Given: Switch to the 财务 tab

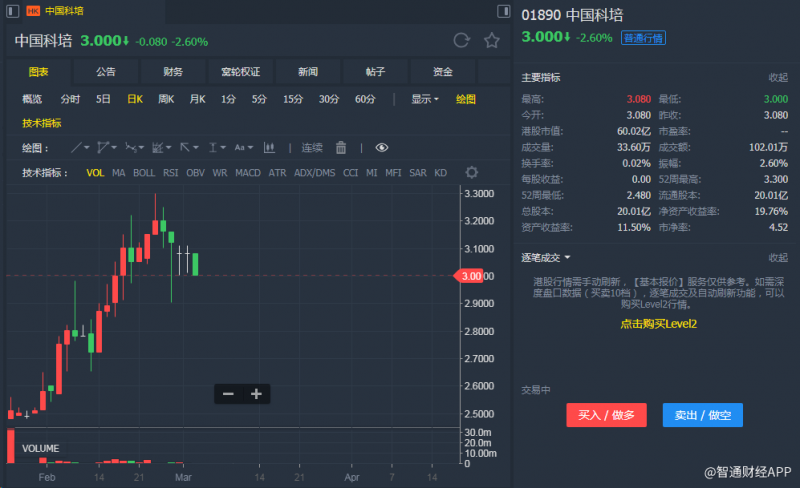Looking at the screenshot, I should coord(173,72).
